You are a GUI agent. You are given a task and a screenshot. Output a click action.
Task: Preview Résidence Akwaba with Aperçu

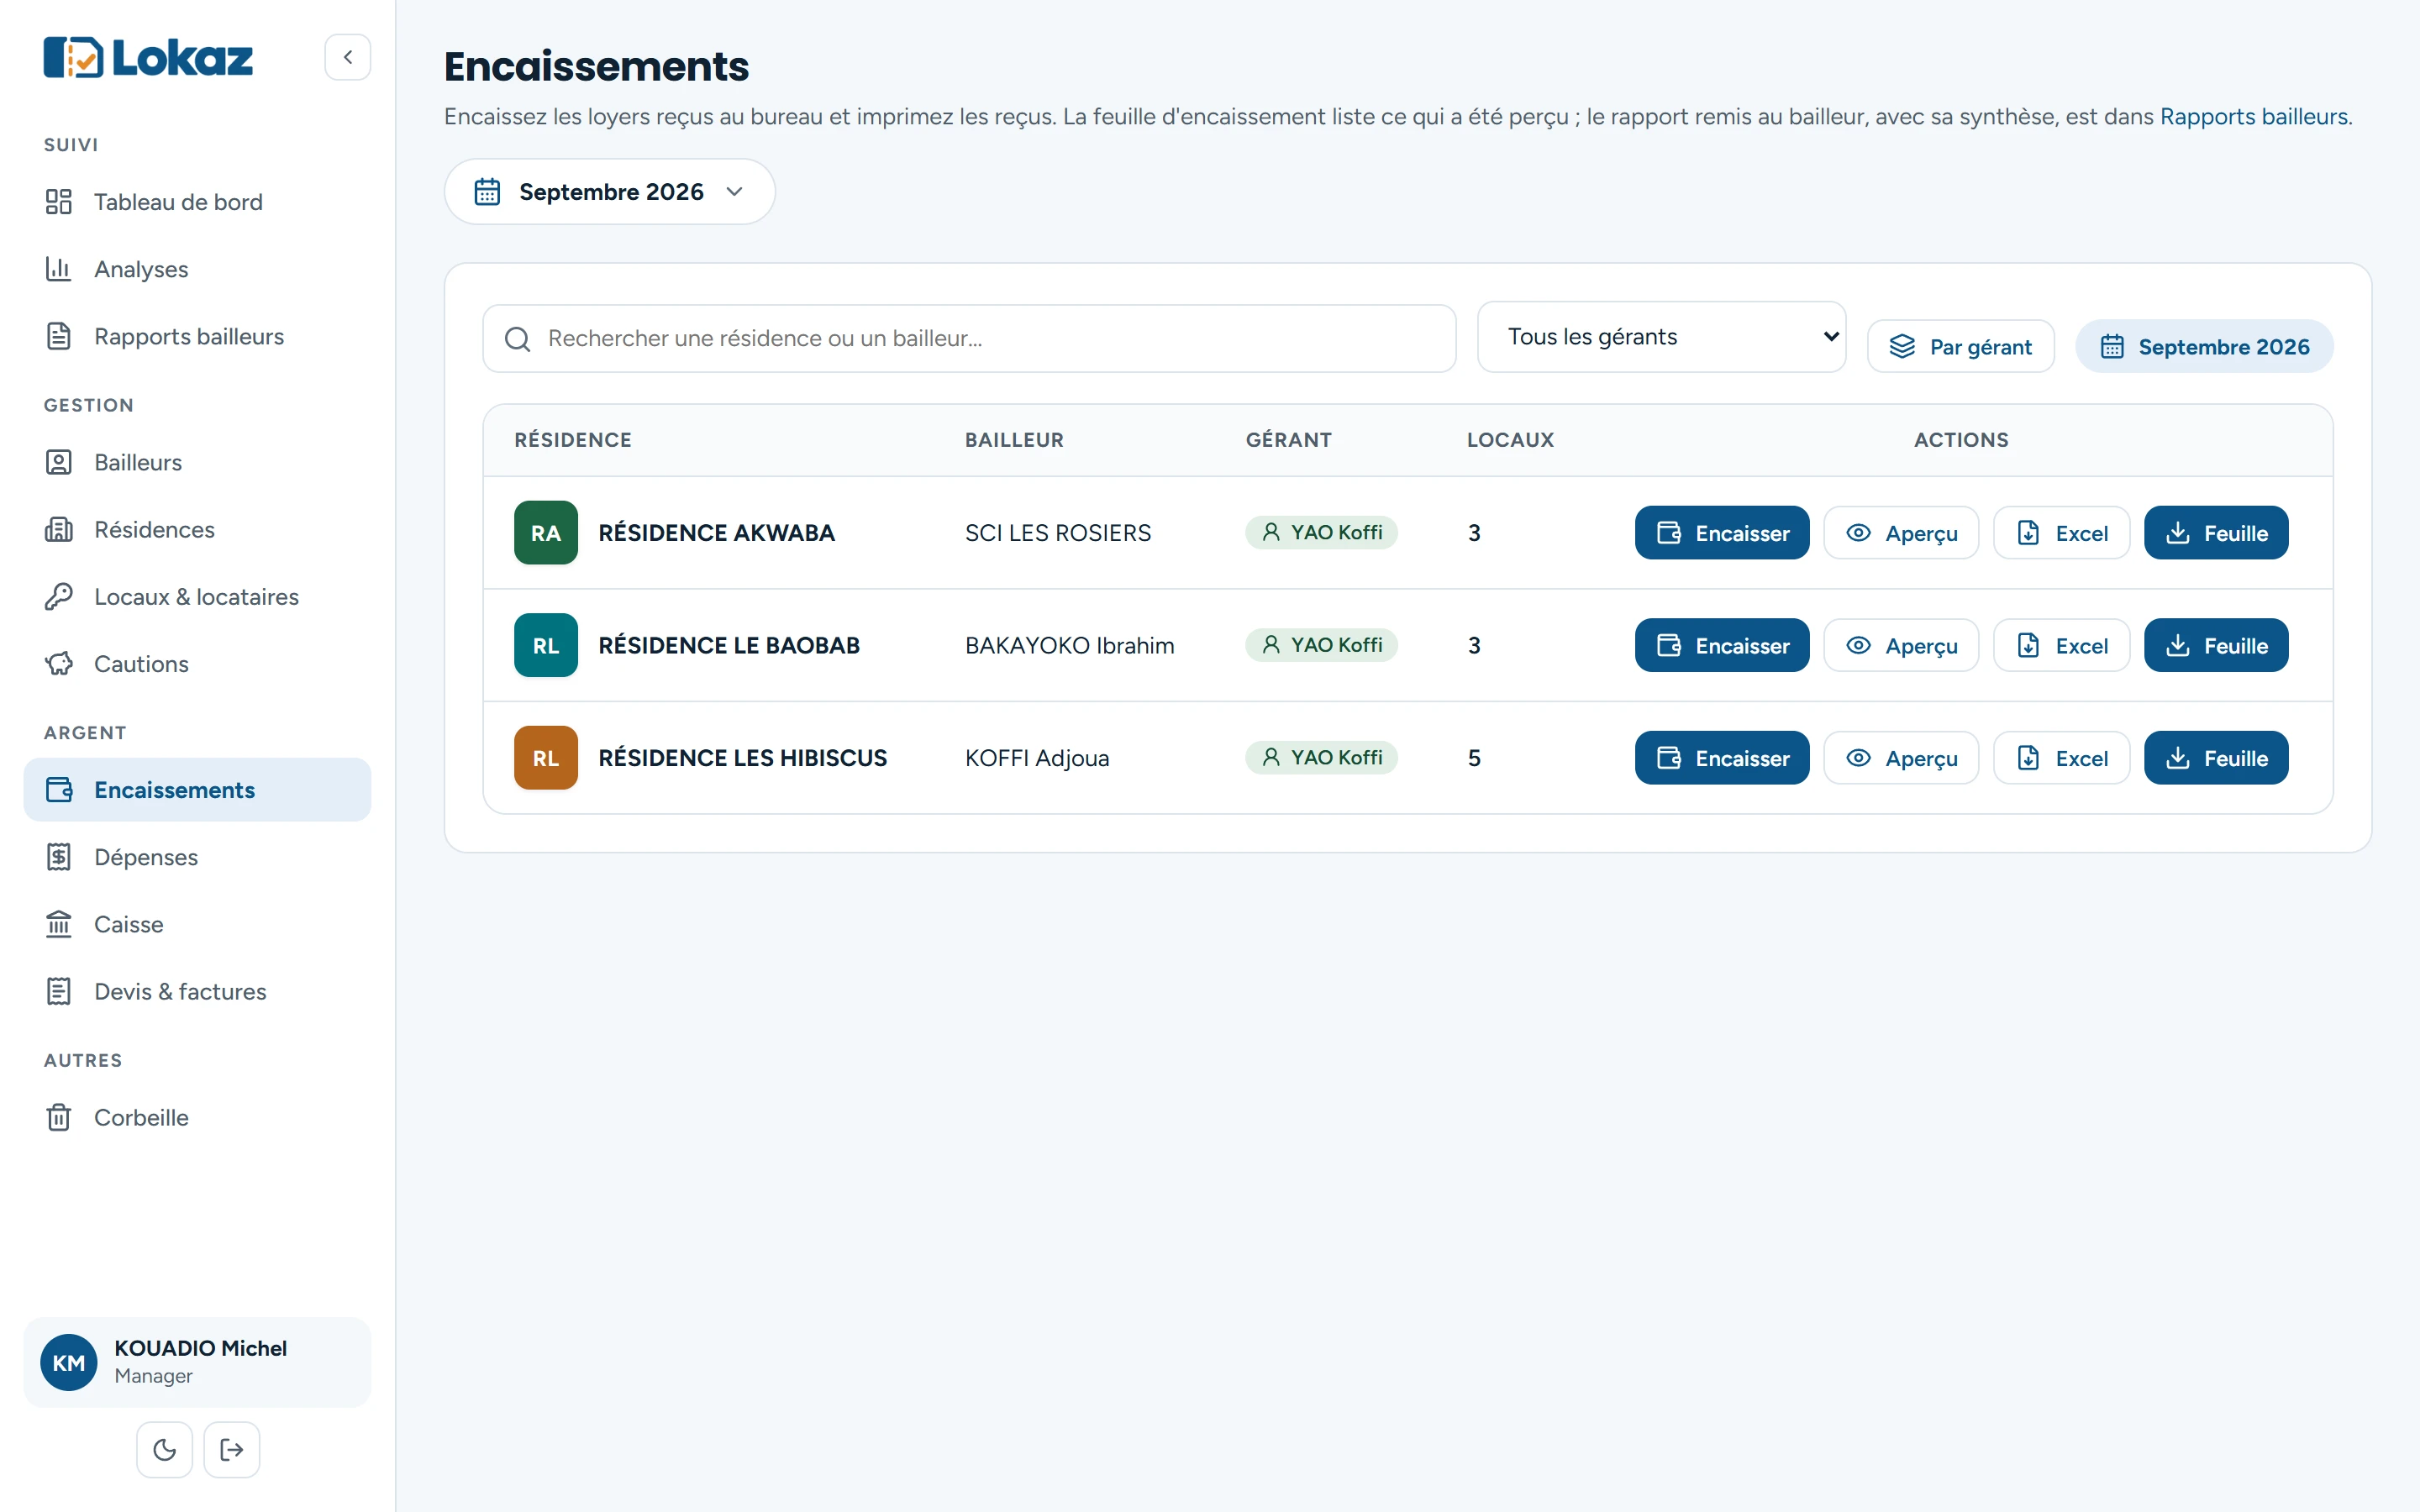point(1900,532)
